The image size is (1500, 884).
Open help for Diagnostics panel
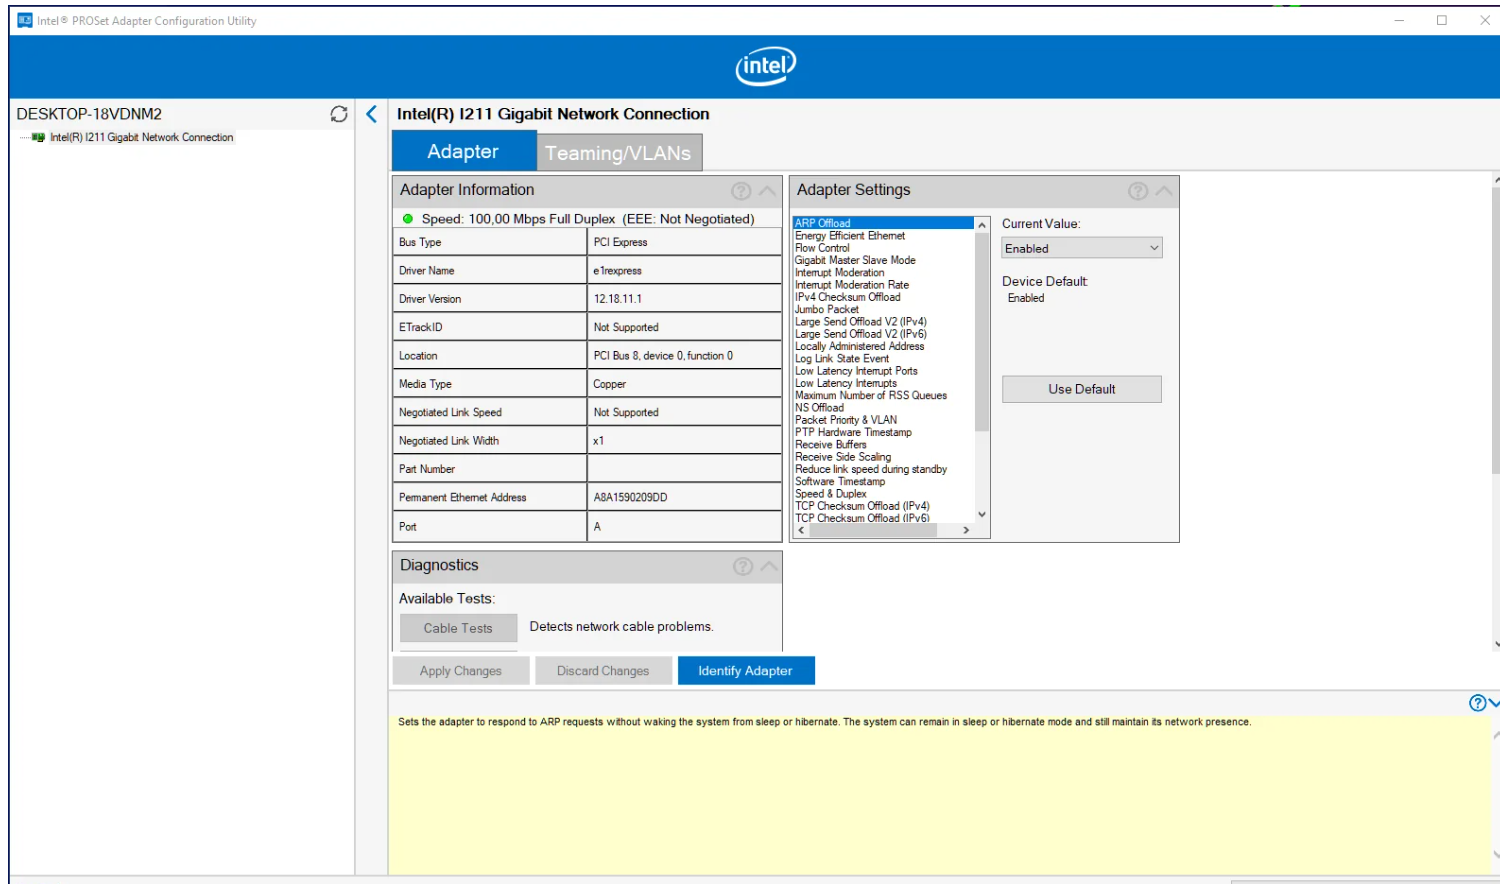[x=743, y=567]
